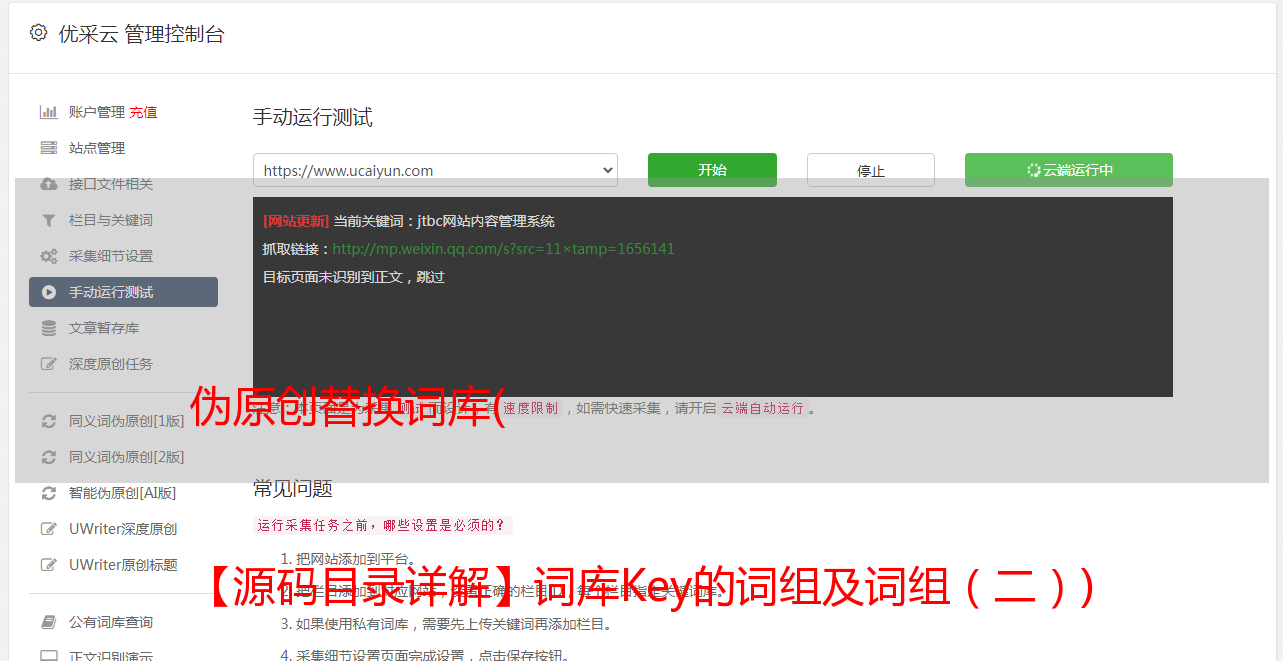Select the 站点管理 server icon

click(x=48, y=148)
